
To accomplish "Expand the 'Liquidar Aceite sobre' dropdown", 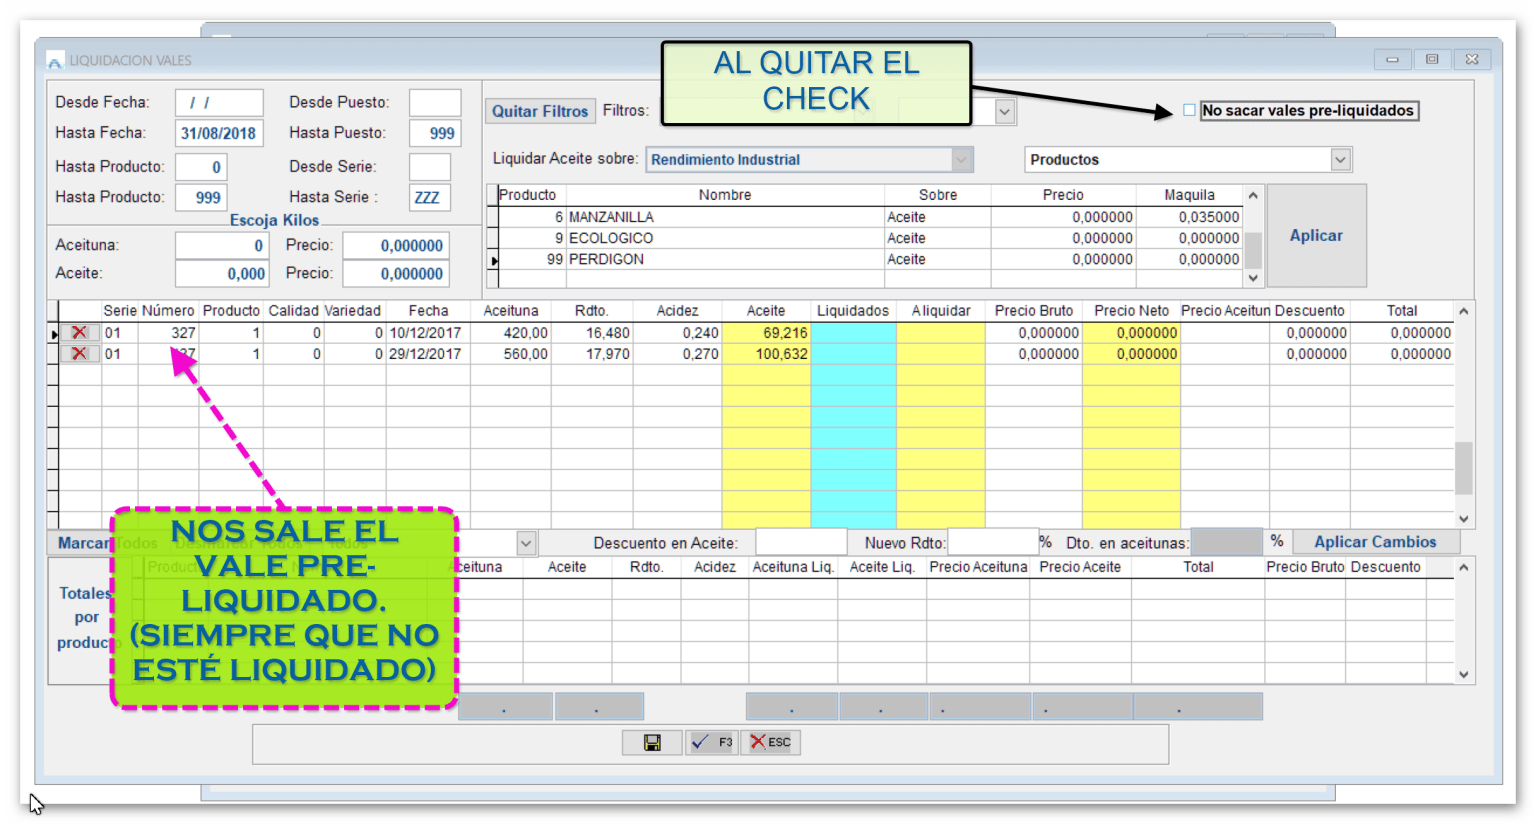I will coord(961,160).
